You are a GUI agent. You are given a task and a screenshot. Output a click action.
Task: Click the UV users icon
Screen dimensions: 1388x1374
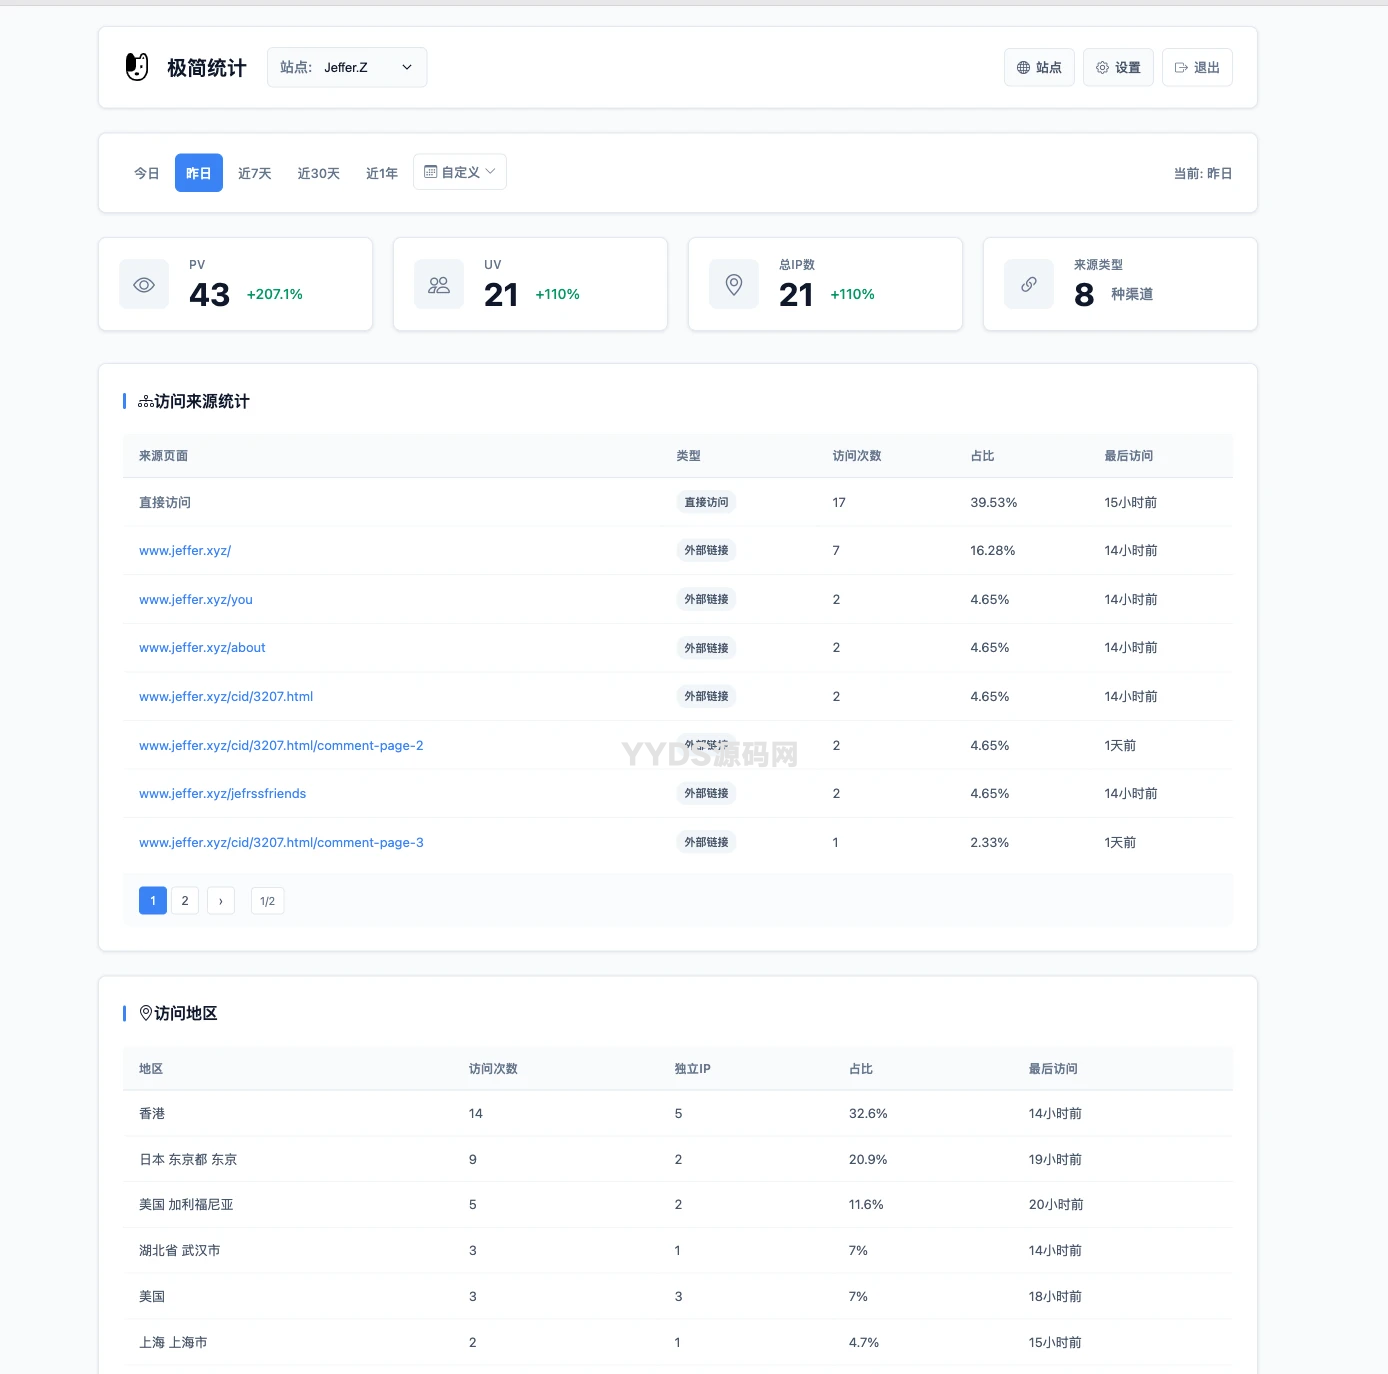pyautogui.click(x=439, y=285)
